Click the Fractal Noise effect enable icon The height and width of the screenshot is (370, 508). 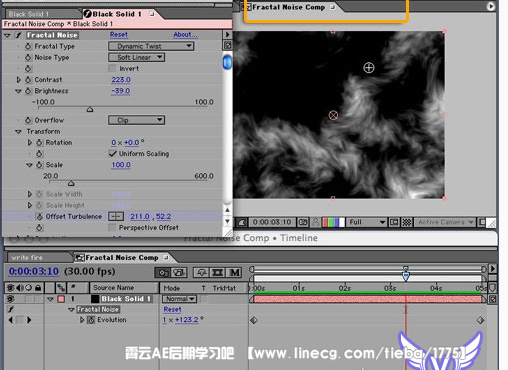(19, 35)
